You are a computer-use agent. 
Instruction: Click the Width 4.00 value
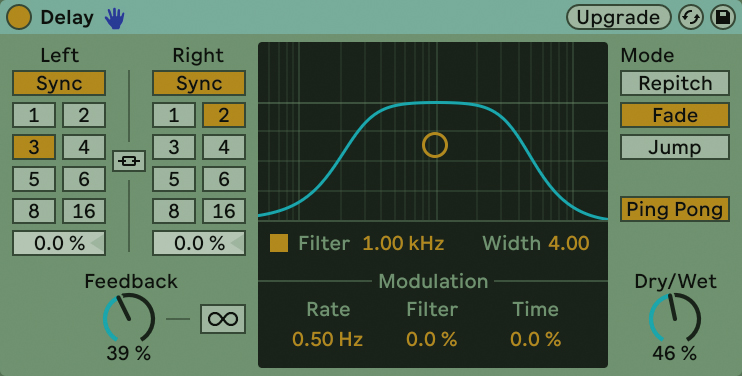569,243
